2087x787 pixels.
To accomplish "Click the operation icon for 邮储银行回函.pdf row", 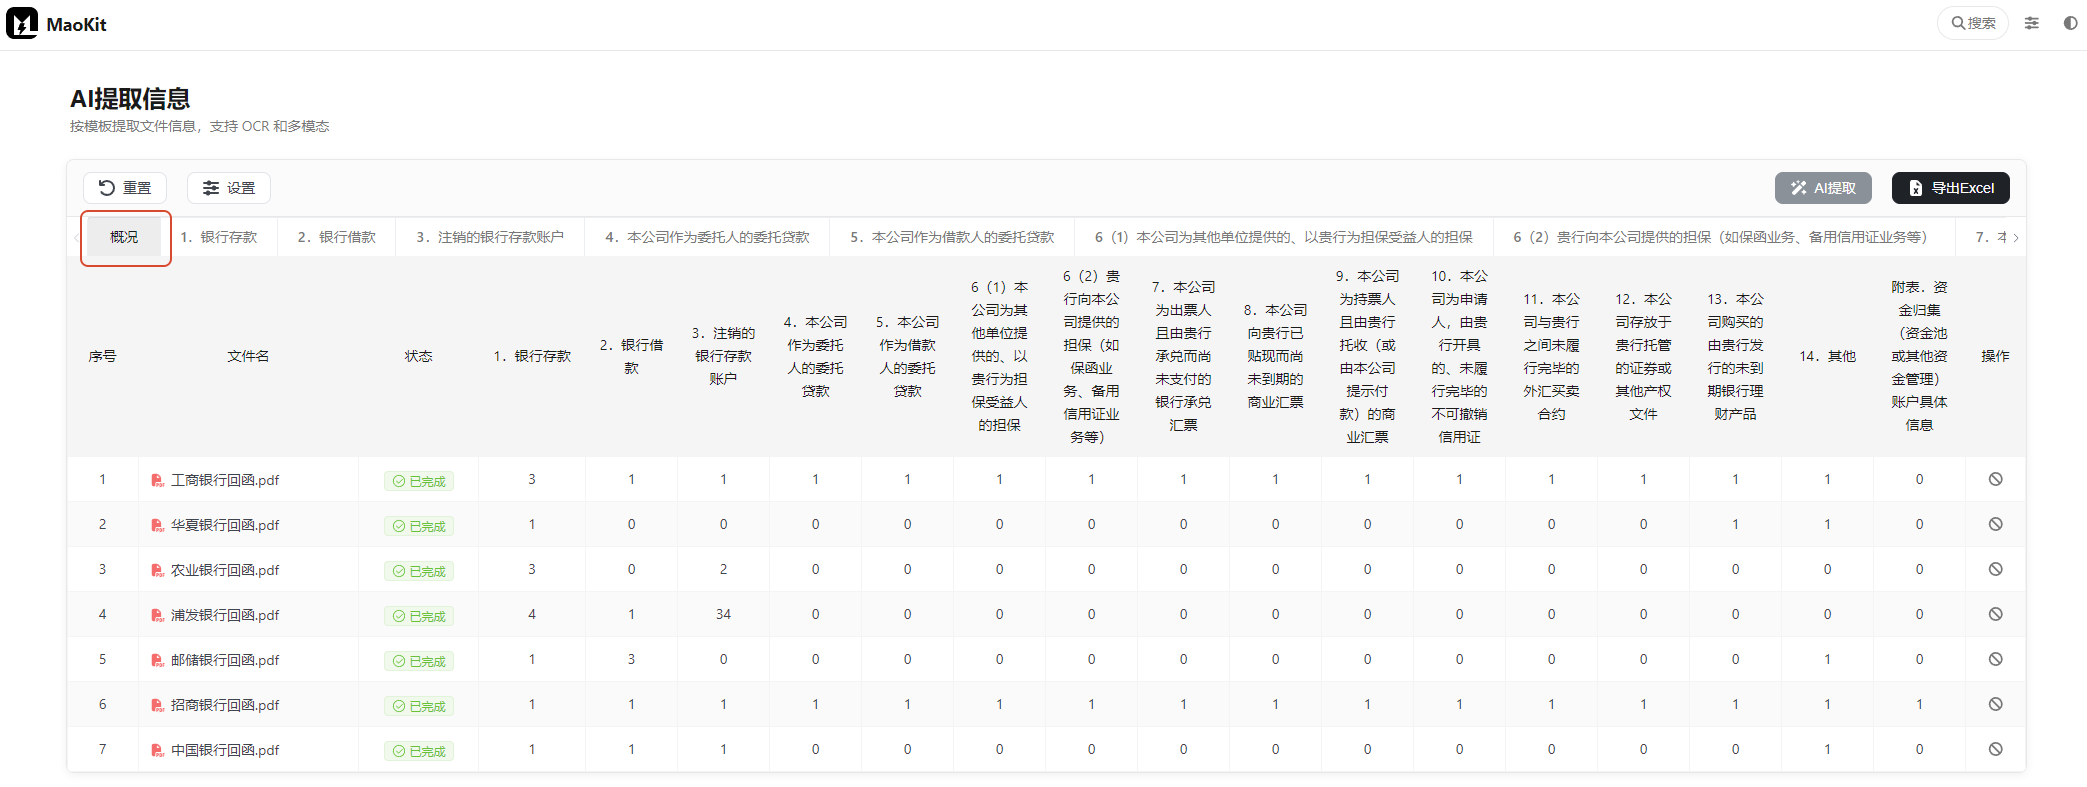I will coord(1995,660).
